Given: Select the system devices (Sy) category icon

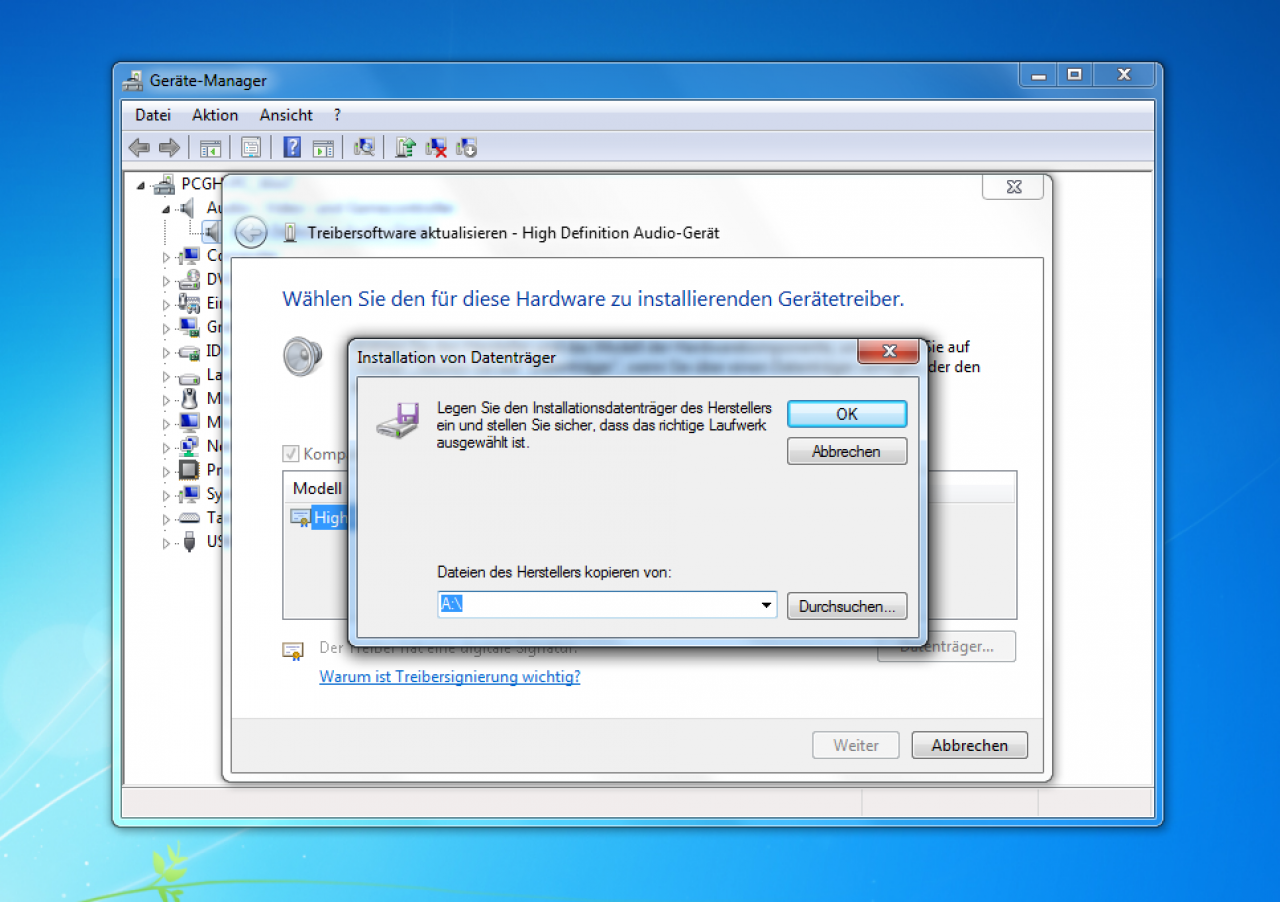Looking at the screenshot, I should tap(189, 494).
